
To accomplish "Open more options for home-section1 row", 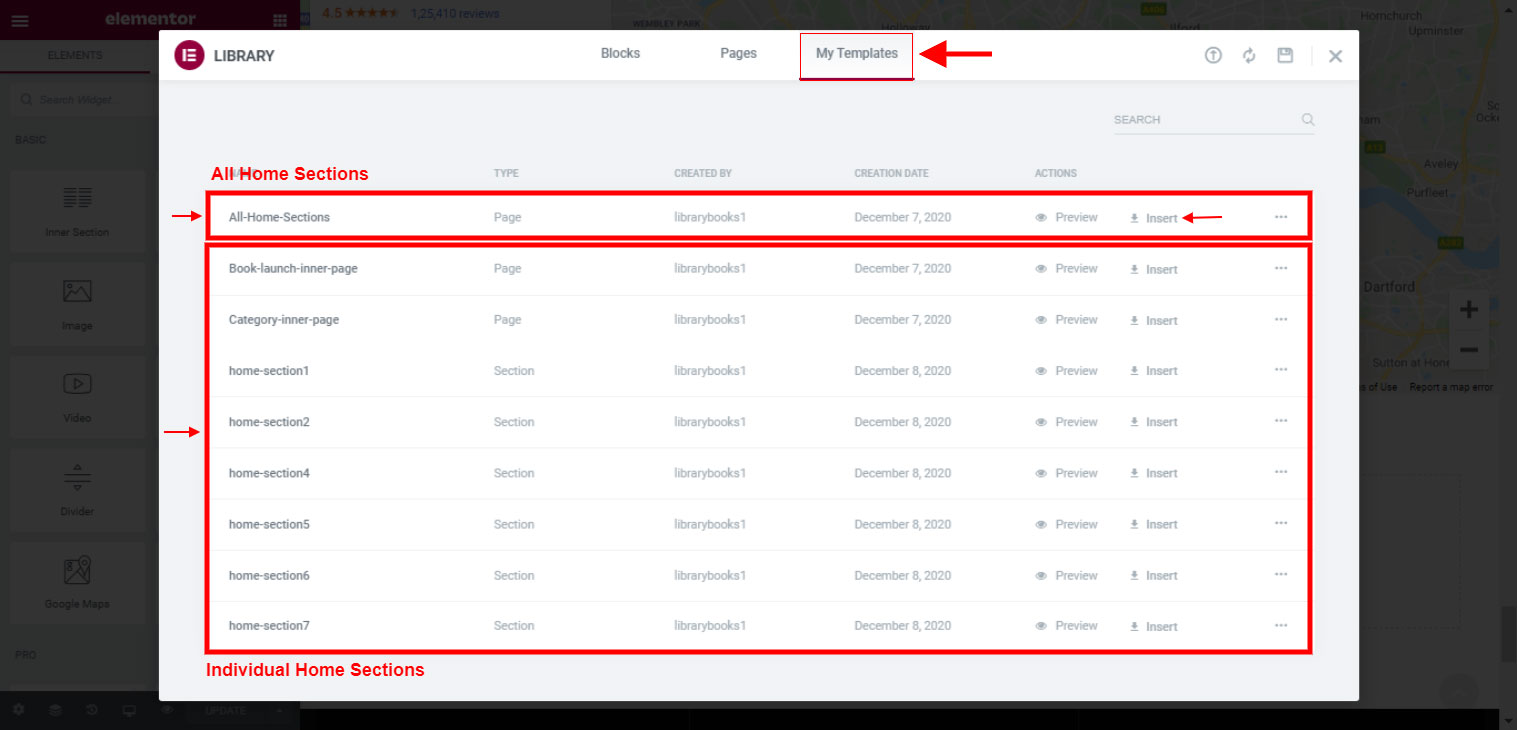I will click(1281, 370).
